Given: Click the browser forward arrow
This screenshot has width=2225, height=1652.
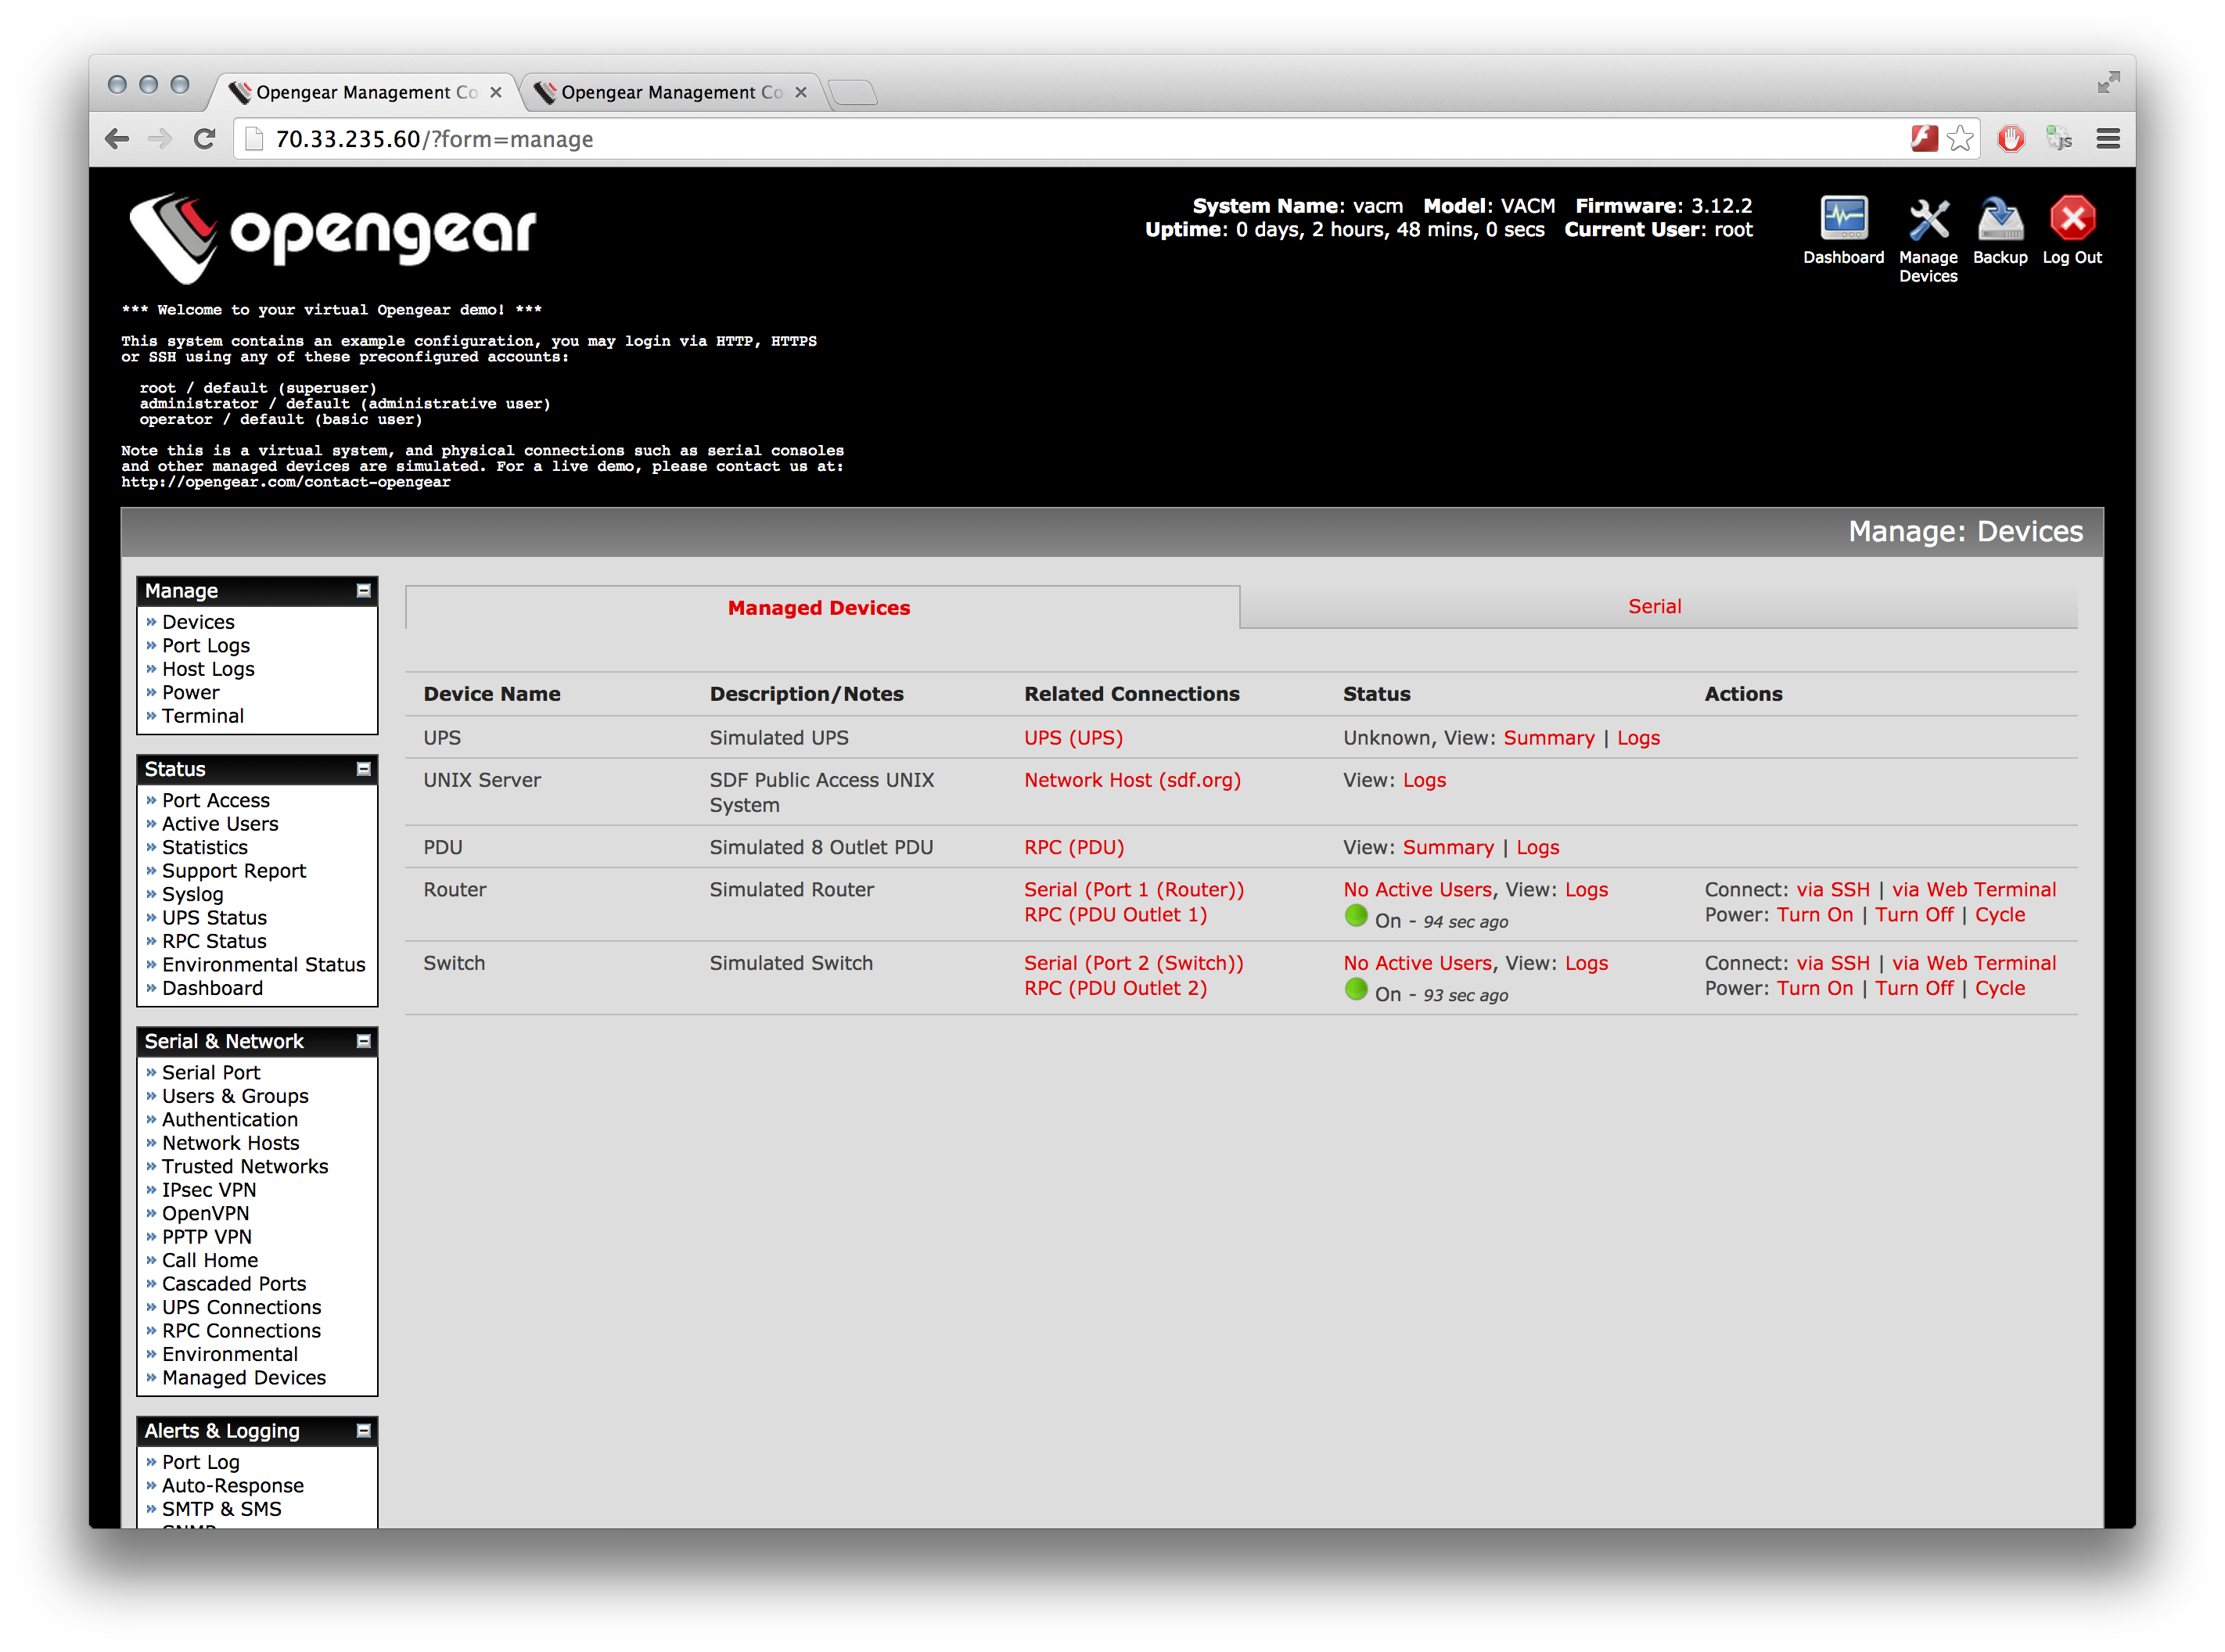Looking at the screenshot, I should click(x=160, y=139).
